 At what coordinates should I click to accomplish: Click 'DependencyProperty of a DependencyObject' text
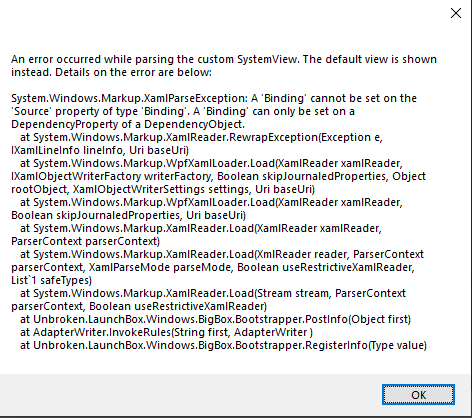point(128,124)
